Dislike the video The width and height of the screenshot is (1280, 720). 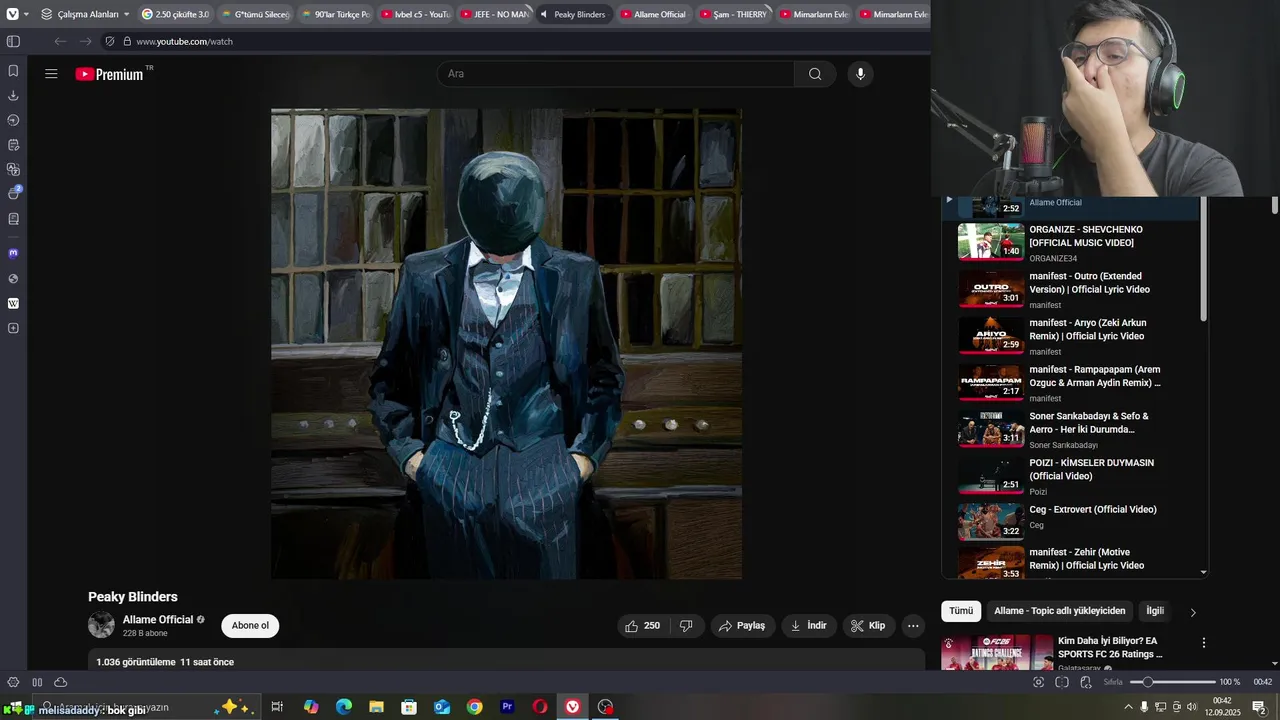point(686,626)
